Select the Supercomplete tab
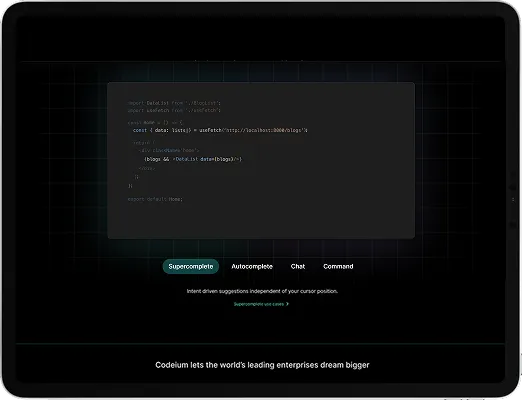The image size is (522, 400). [x=191, y=266]
